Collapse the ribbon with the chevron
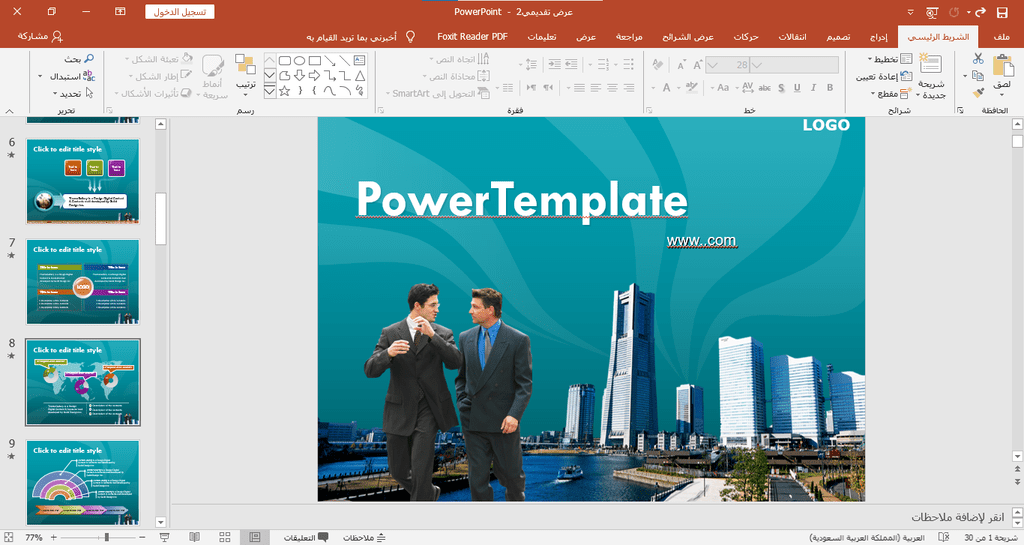The width and height of the screenshot is (1024, 545). click(9, 111)
